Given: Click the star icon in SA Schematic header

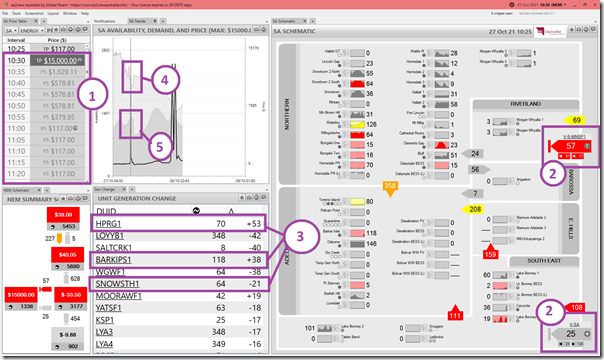Looking at the screenshot, I should click(x=572, y=30).
